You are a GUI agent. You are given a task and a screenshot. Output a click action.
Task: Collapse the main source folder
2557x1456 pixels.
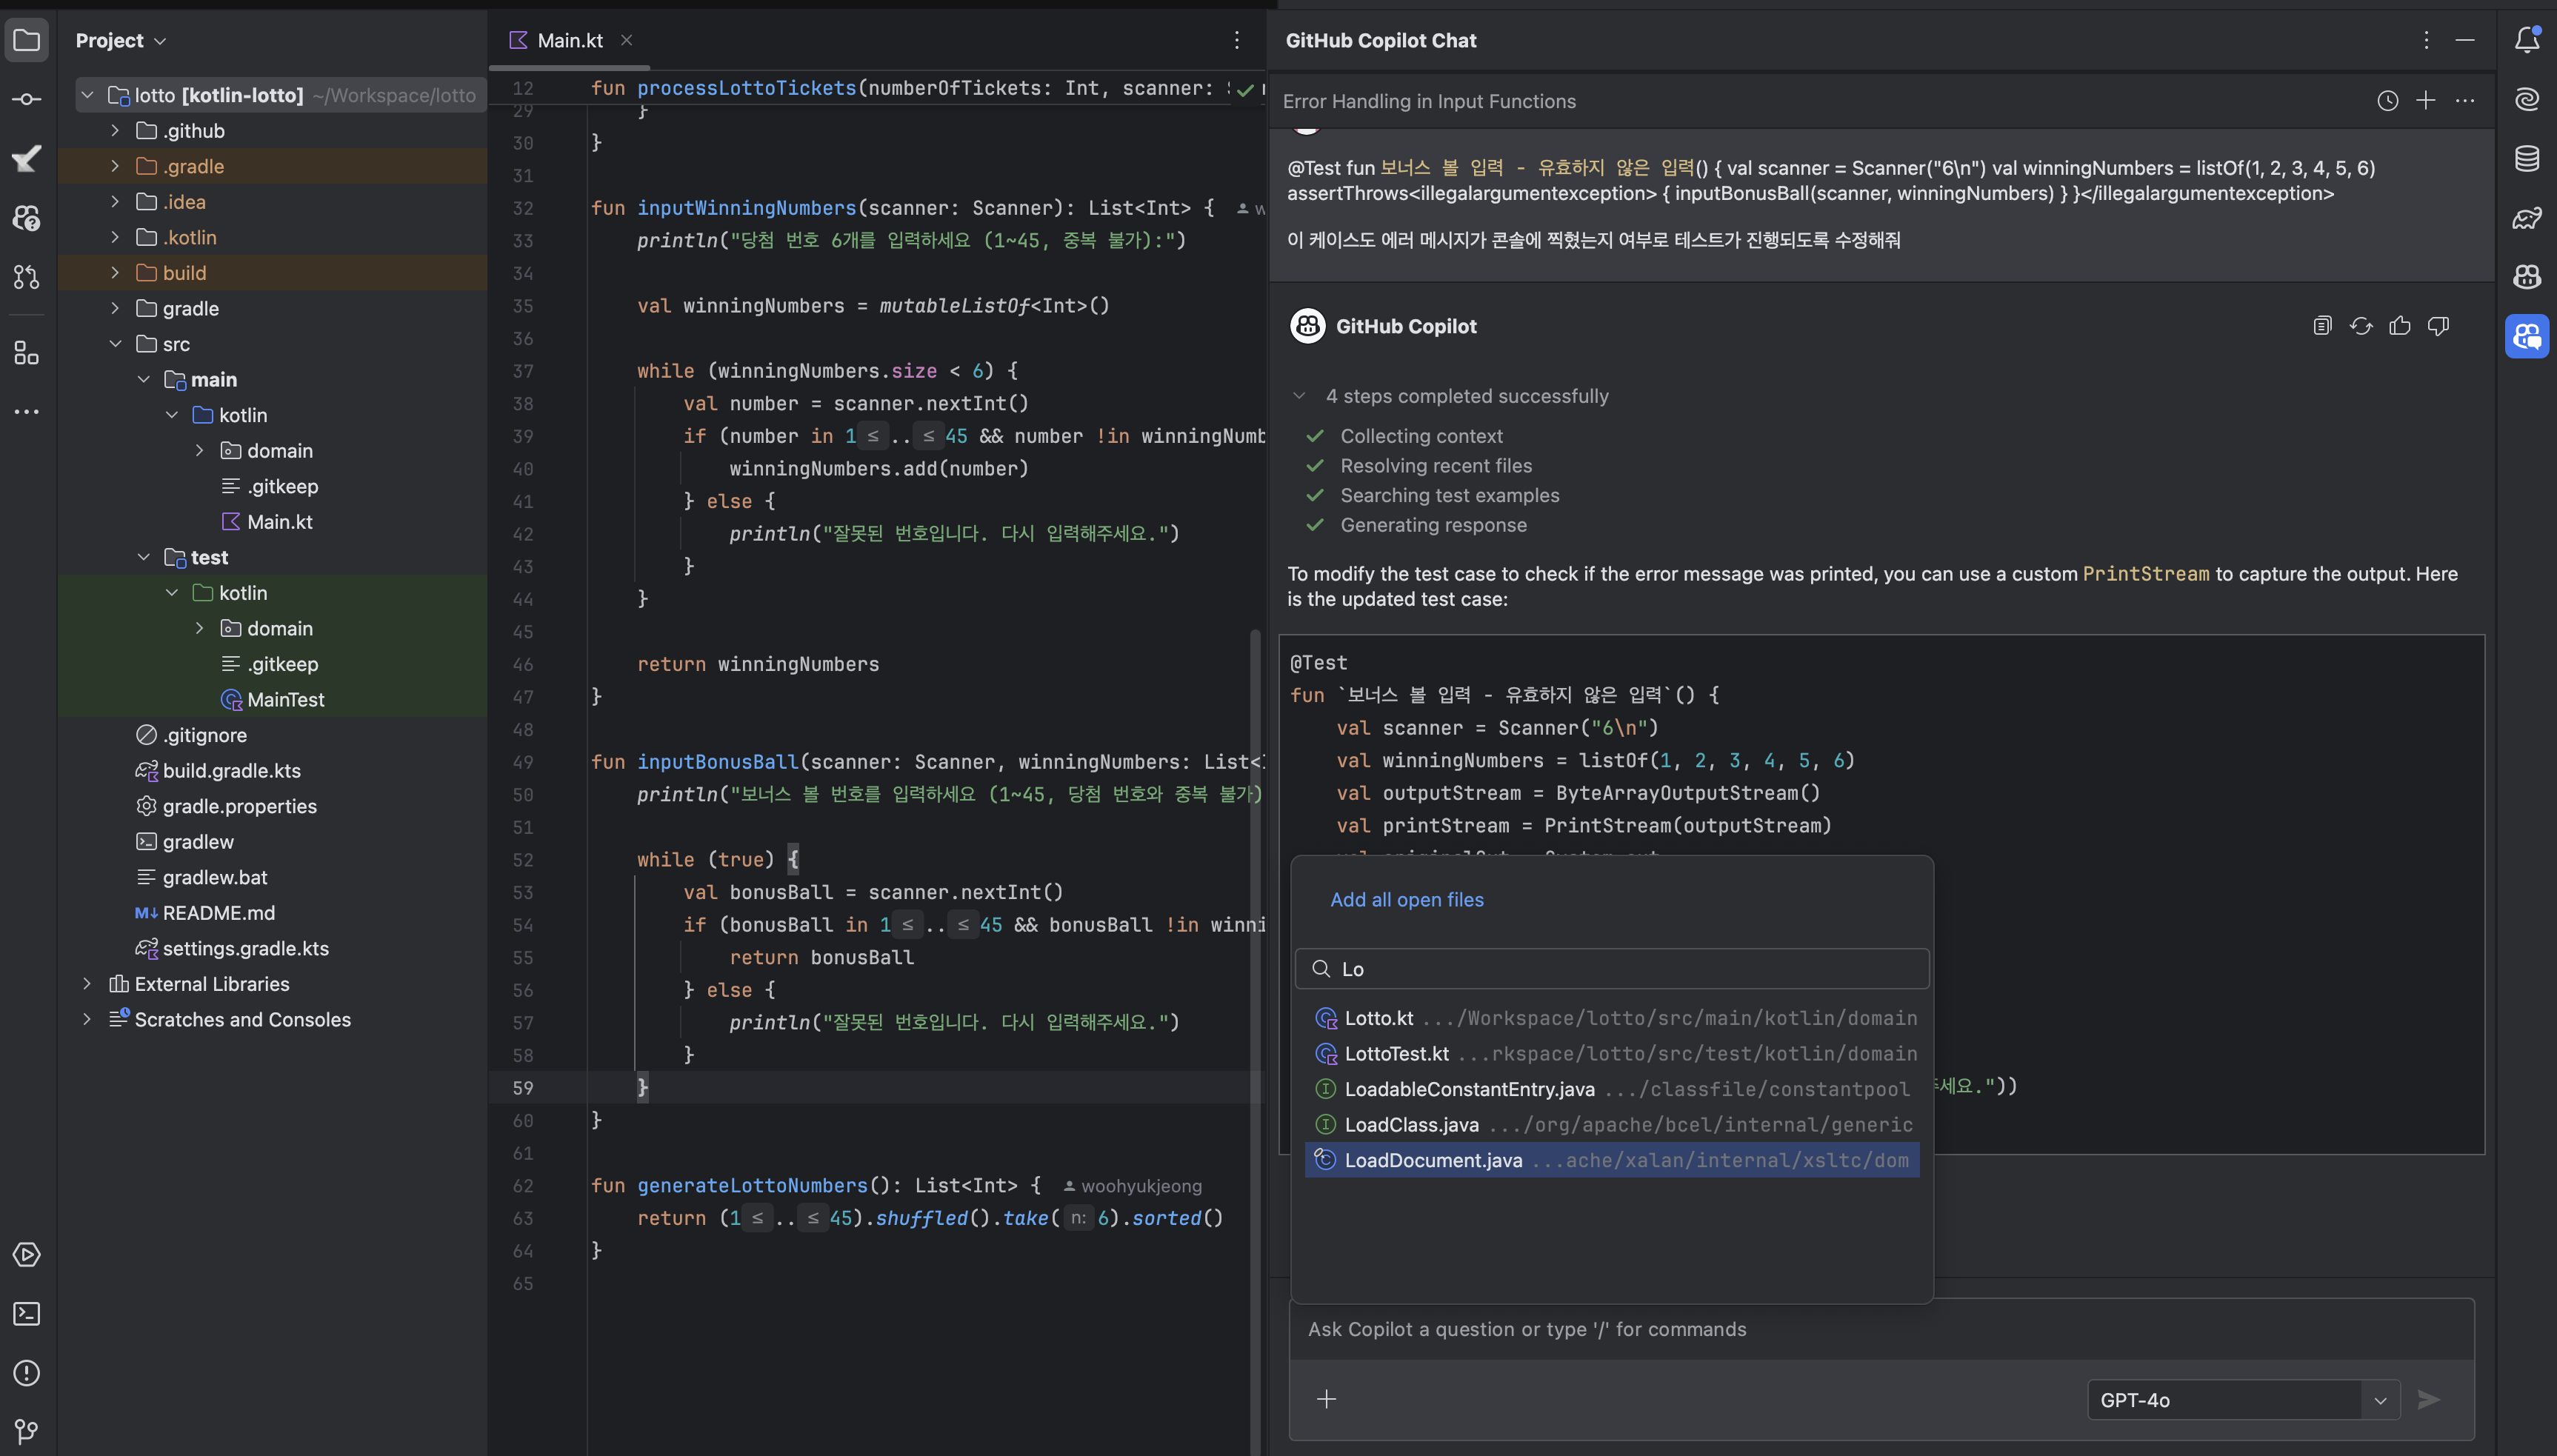pyautogui.click(x=143, y=380)
